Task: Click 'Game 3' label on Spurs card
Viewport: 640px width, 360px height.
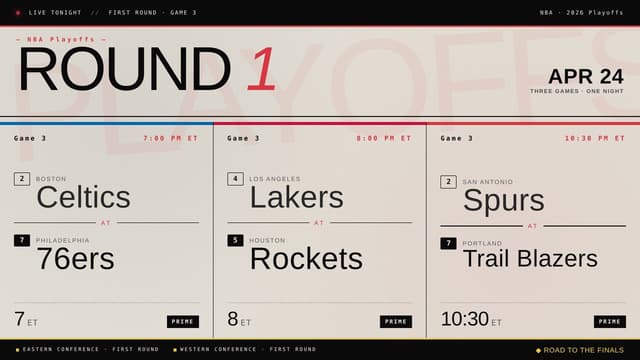Action: (x=457, y=138)
